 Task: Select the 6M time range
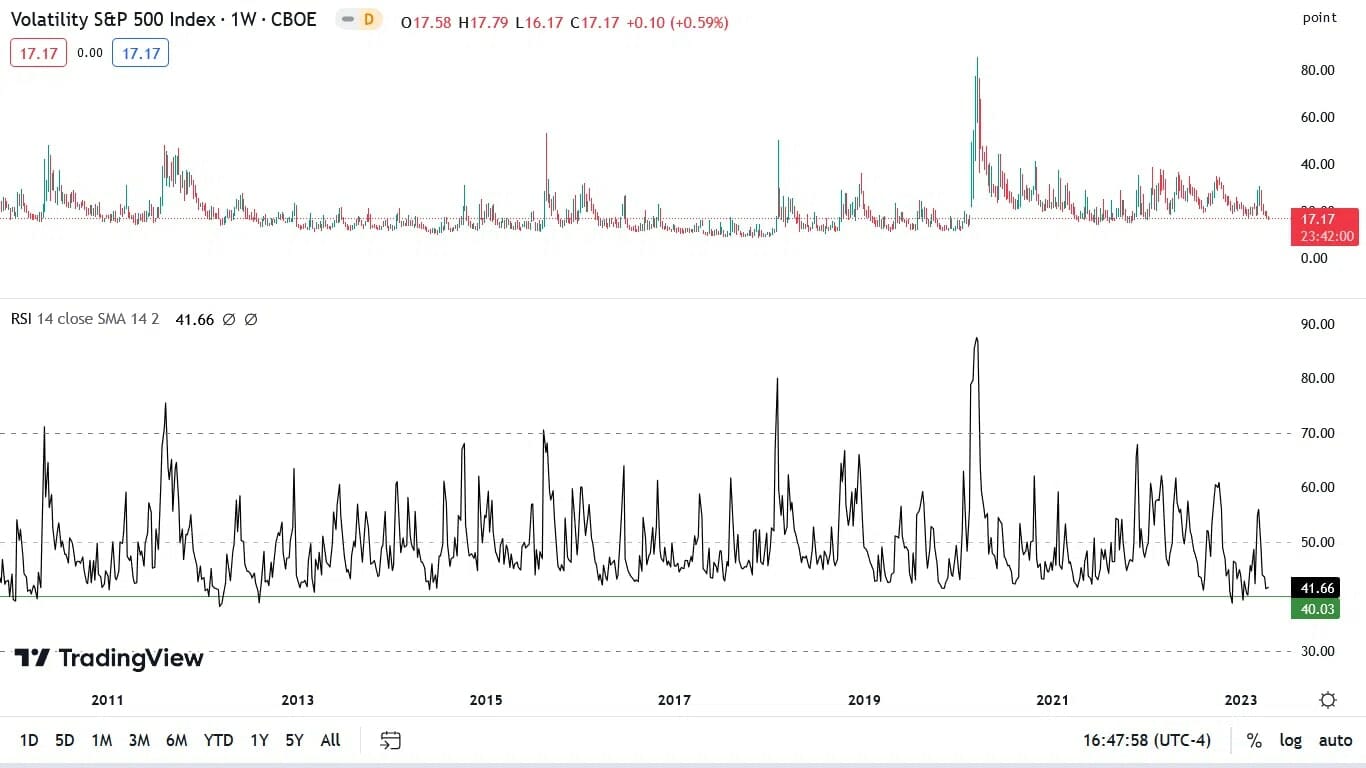tap(177, 741)
